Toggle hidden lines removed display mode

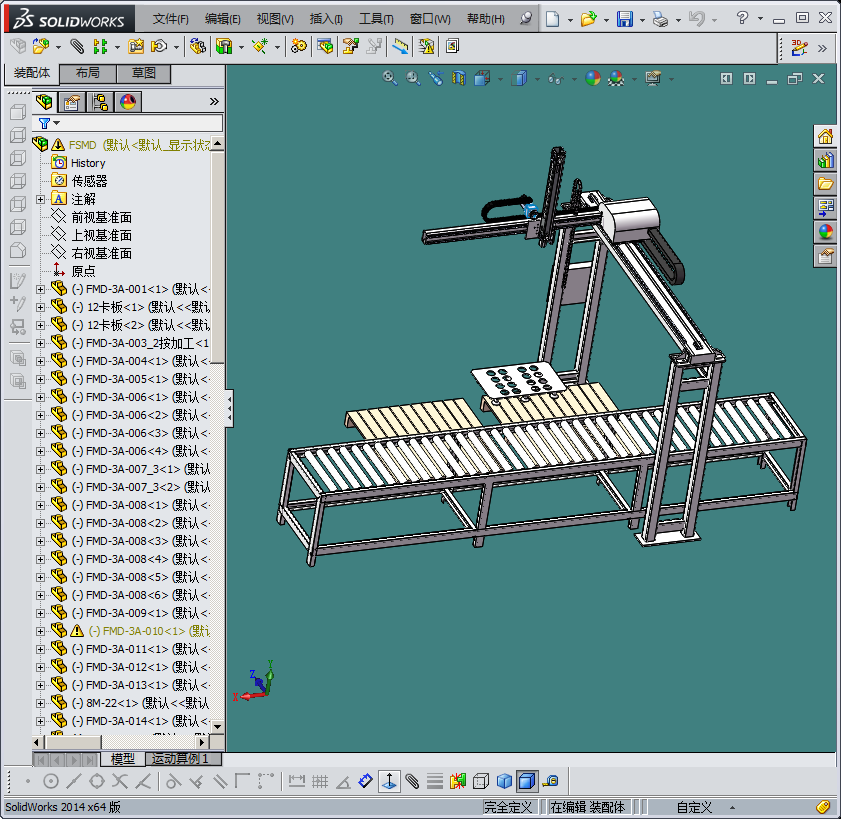tap(481, 781)
